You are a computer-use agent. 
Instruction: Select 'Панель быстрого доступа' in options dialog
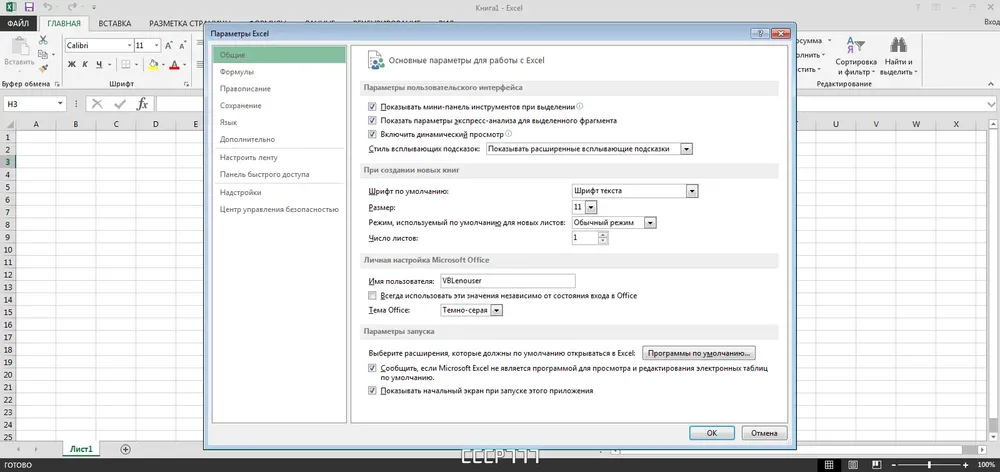279,174
